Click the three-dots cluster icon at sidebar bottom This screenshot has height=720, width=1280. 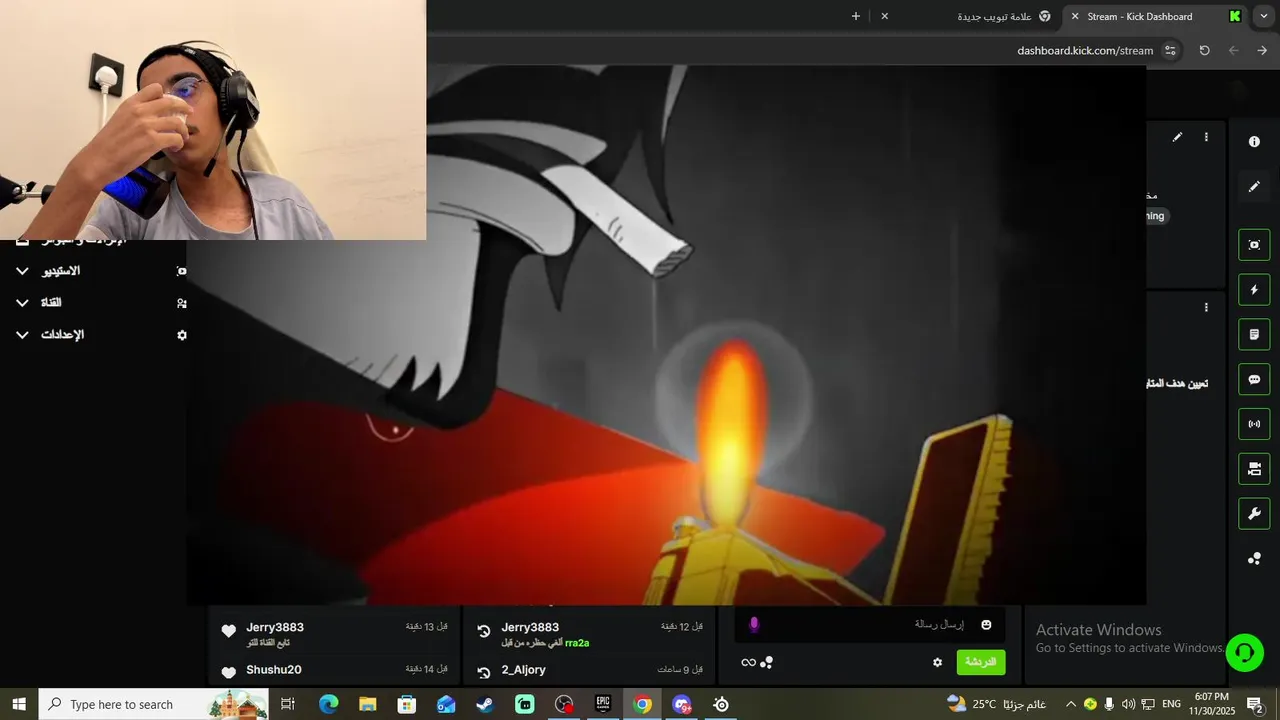coord(1254,559)
